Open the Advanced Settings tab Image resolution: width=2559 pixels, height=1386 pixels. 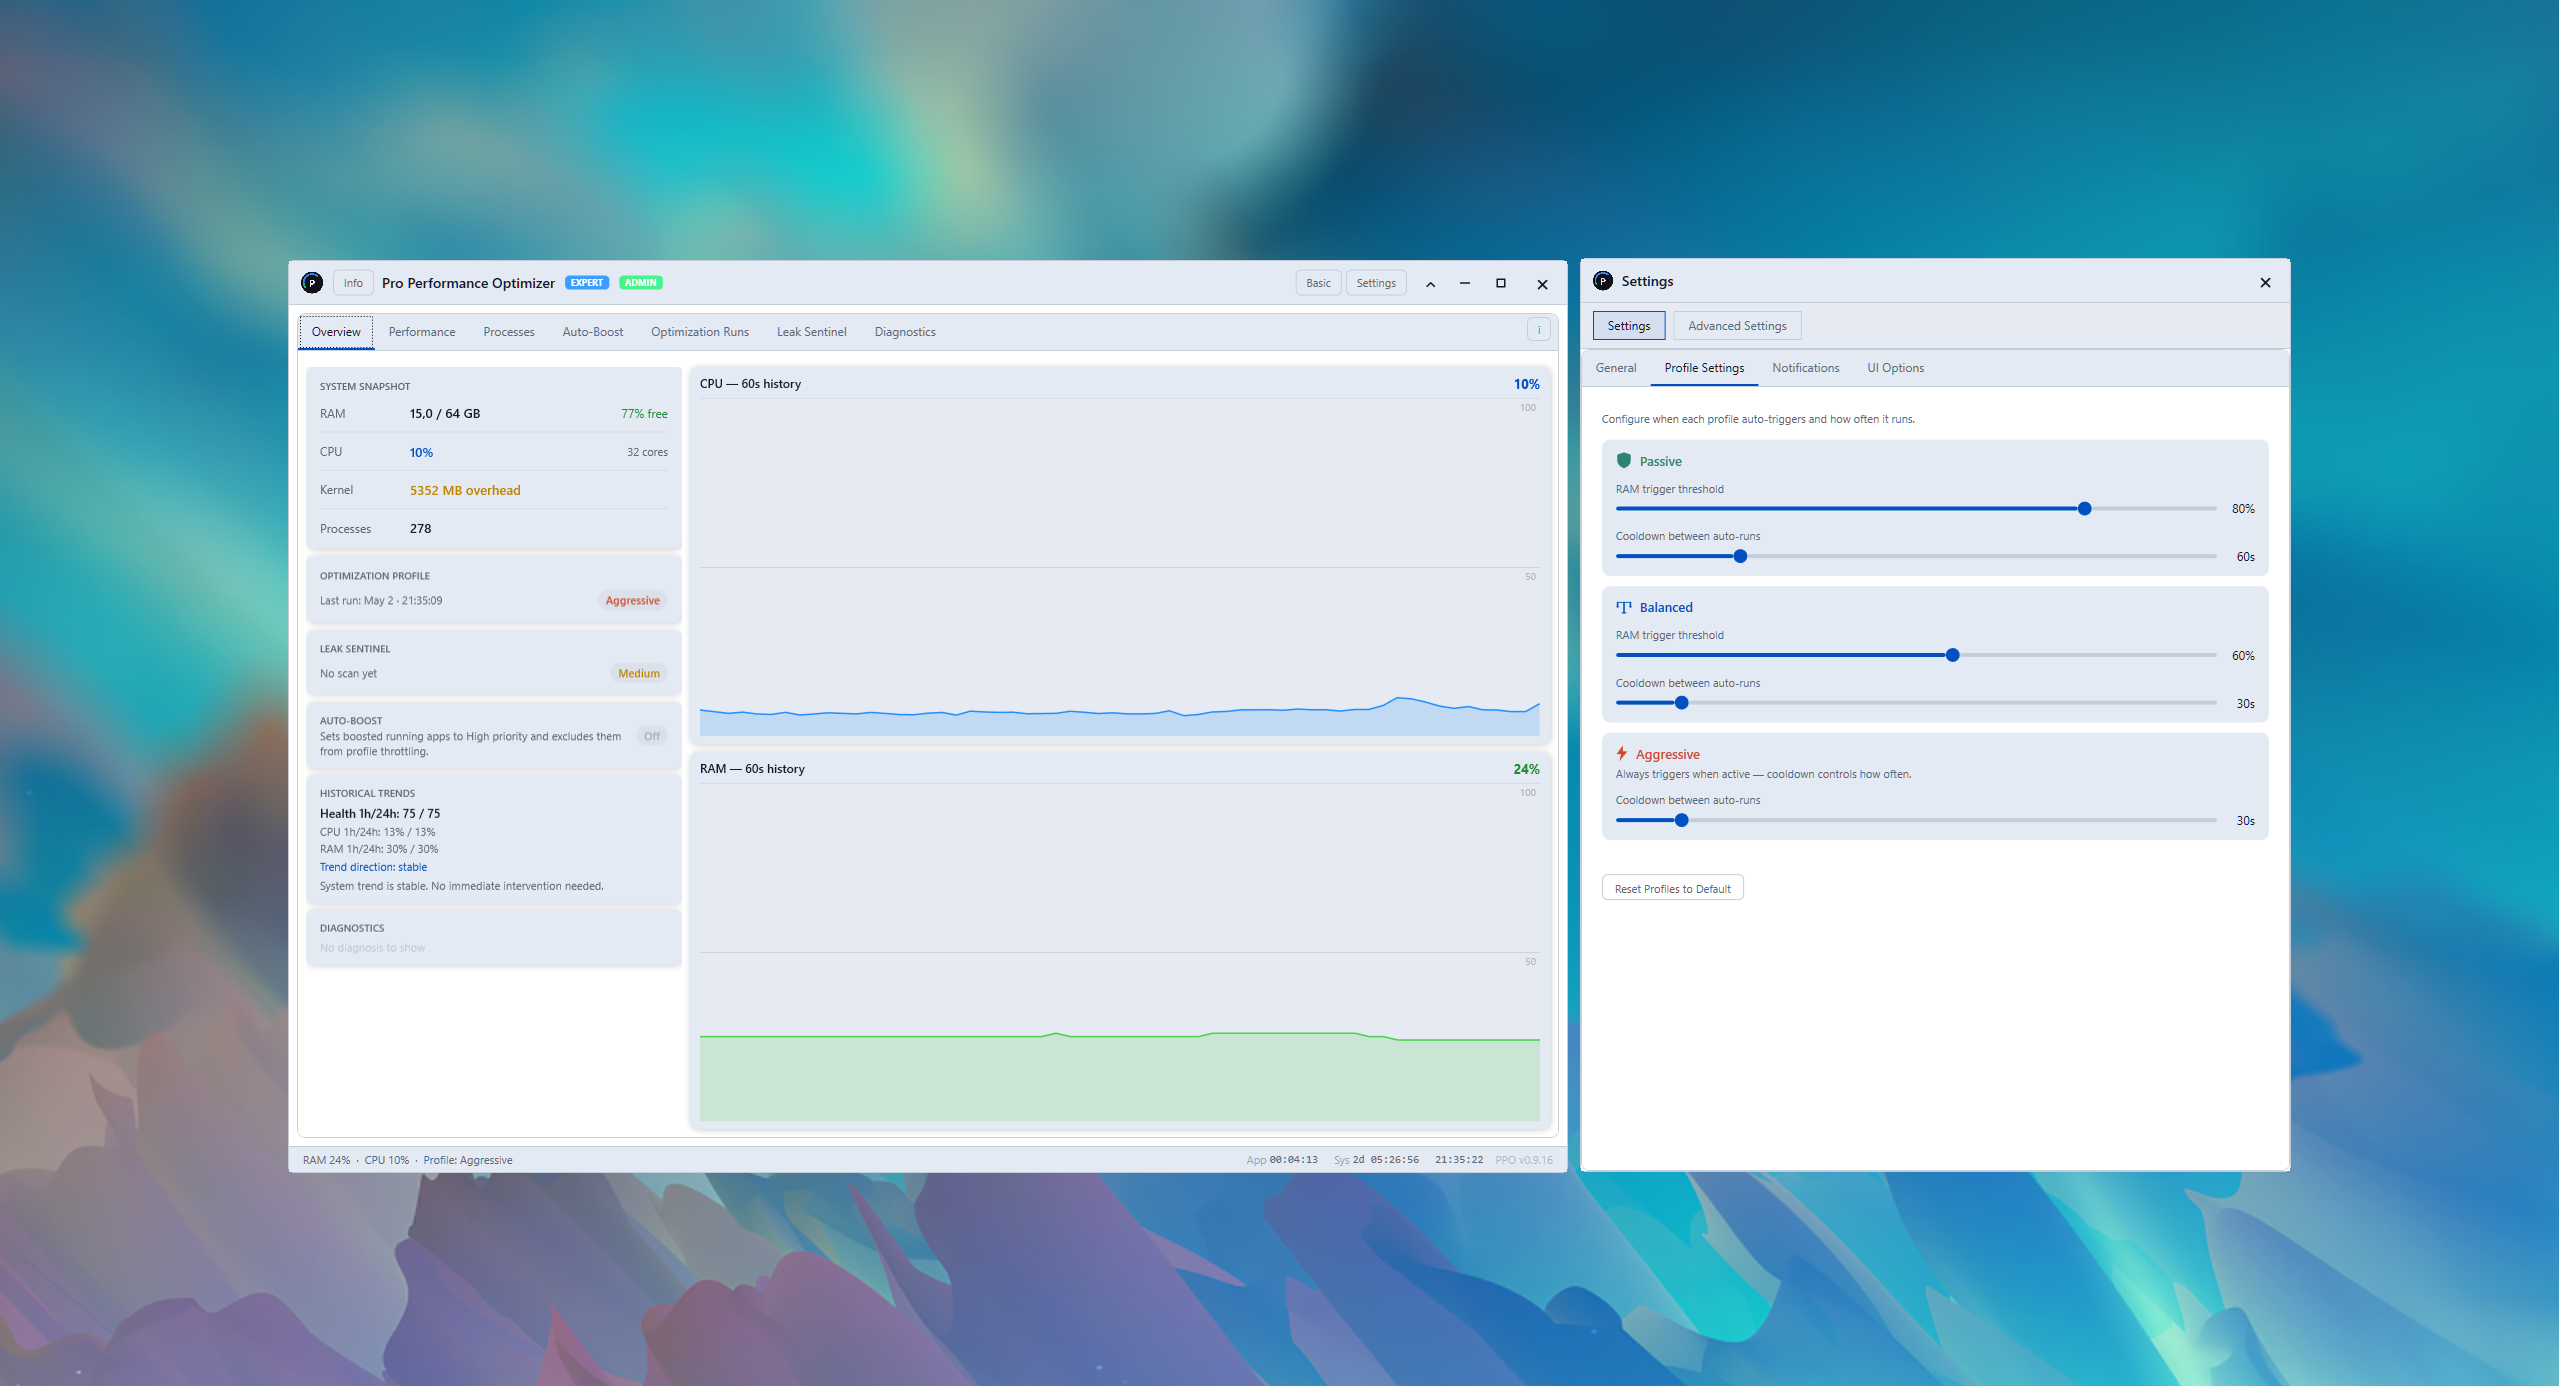pyautogui.click(x=1737, y=326)
